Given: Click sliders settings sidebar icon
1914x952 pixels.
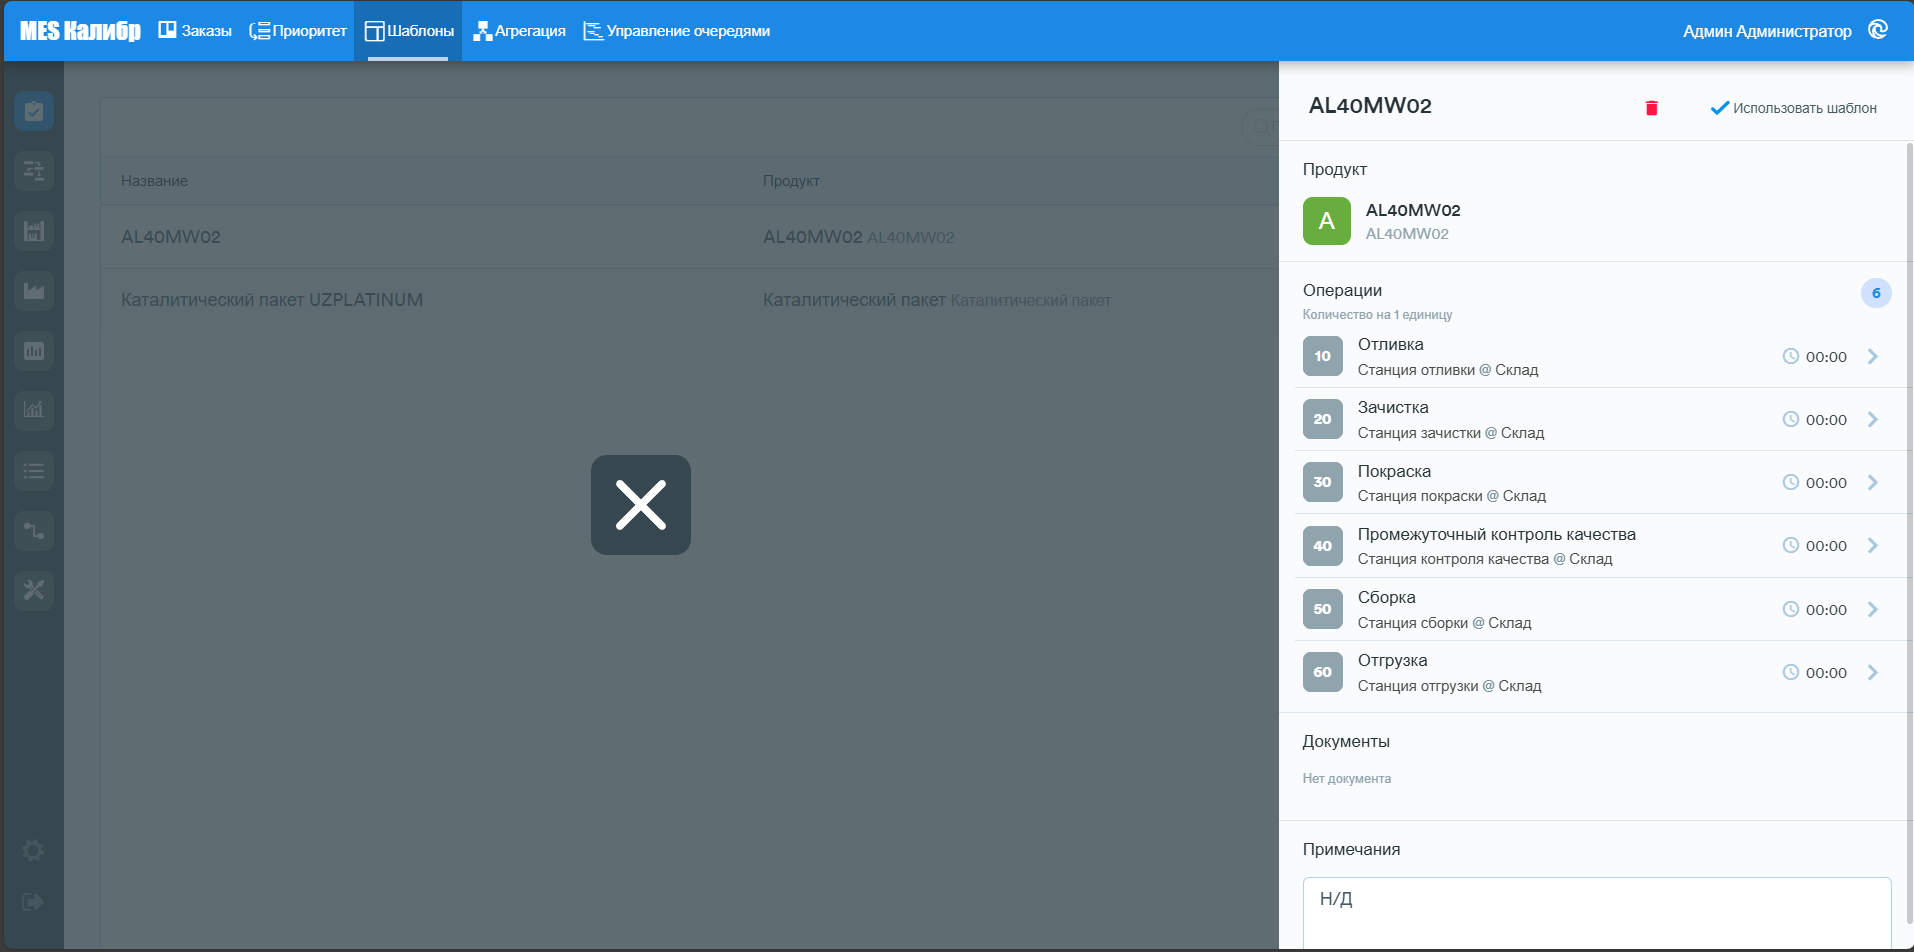Looking at the screenshot, I should click(34, 171).
